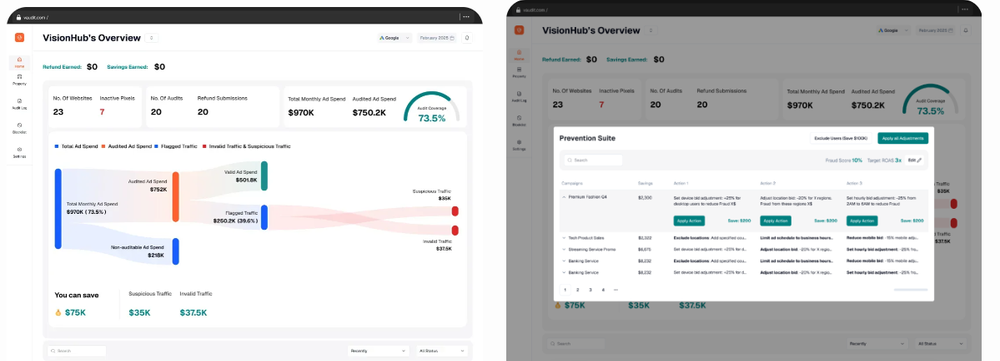Go to page 3 in Prevention Suite
The height and width of the screenshot is (361, 1000).
click(591, 290)
